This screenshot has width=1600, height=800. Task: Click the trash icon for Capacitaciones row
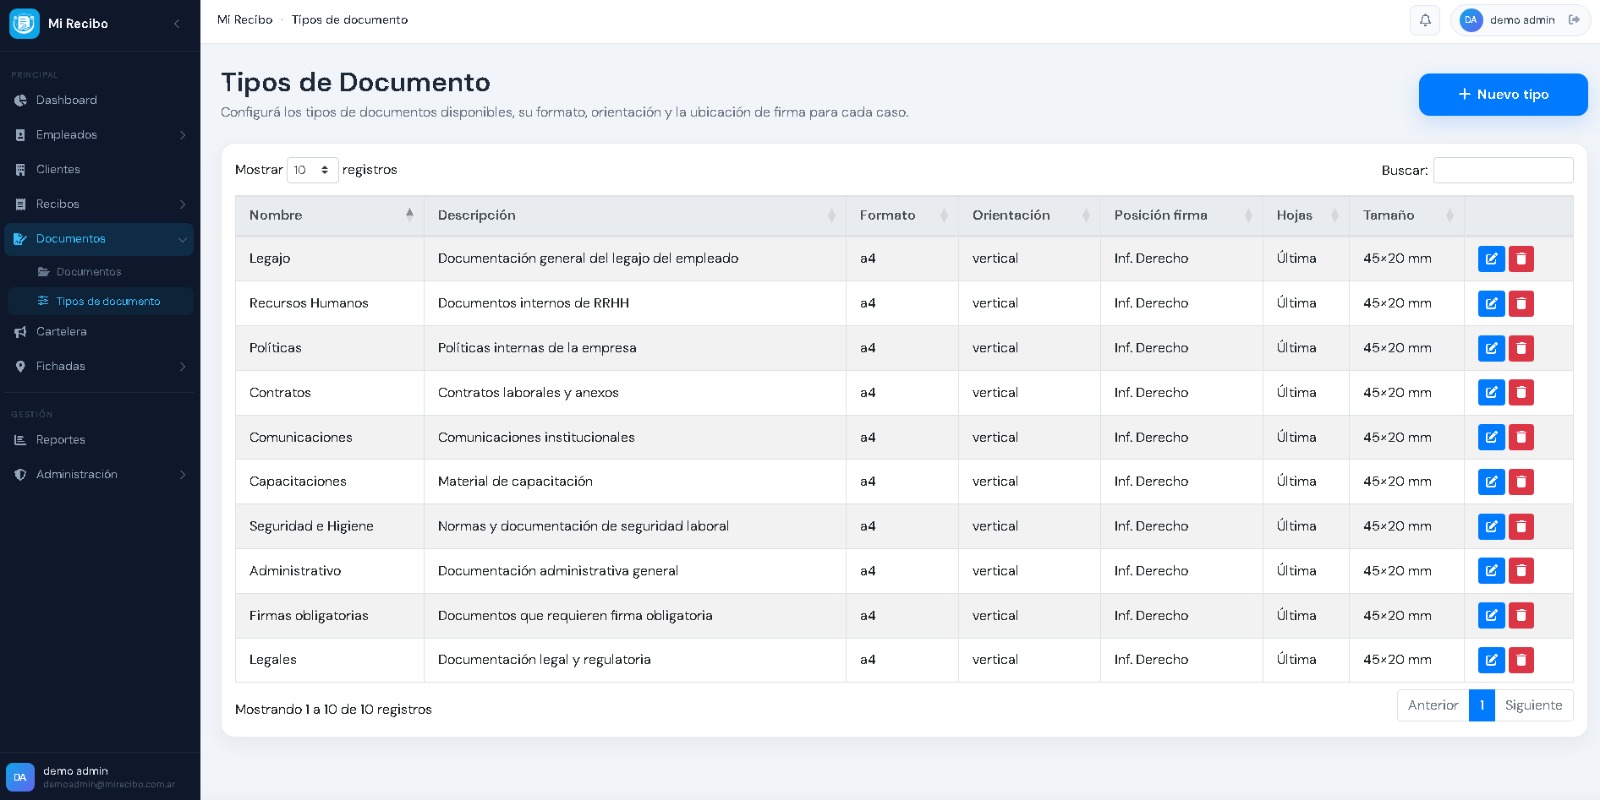point(1521,482)
